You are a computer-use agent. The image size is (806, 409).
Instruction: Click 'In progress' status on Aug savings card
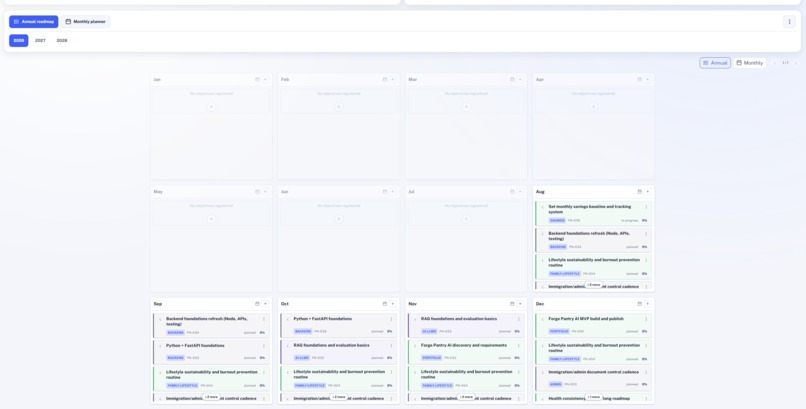[630, 220]
